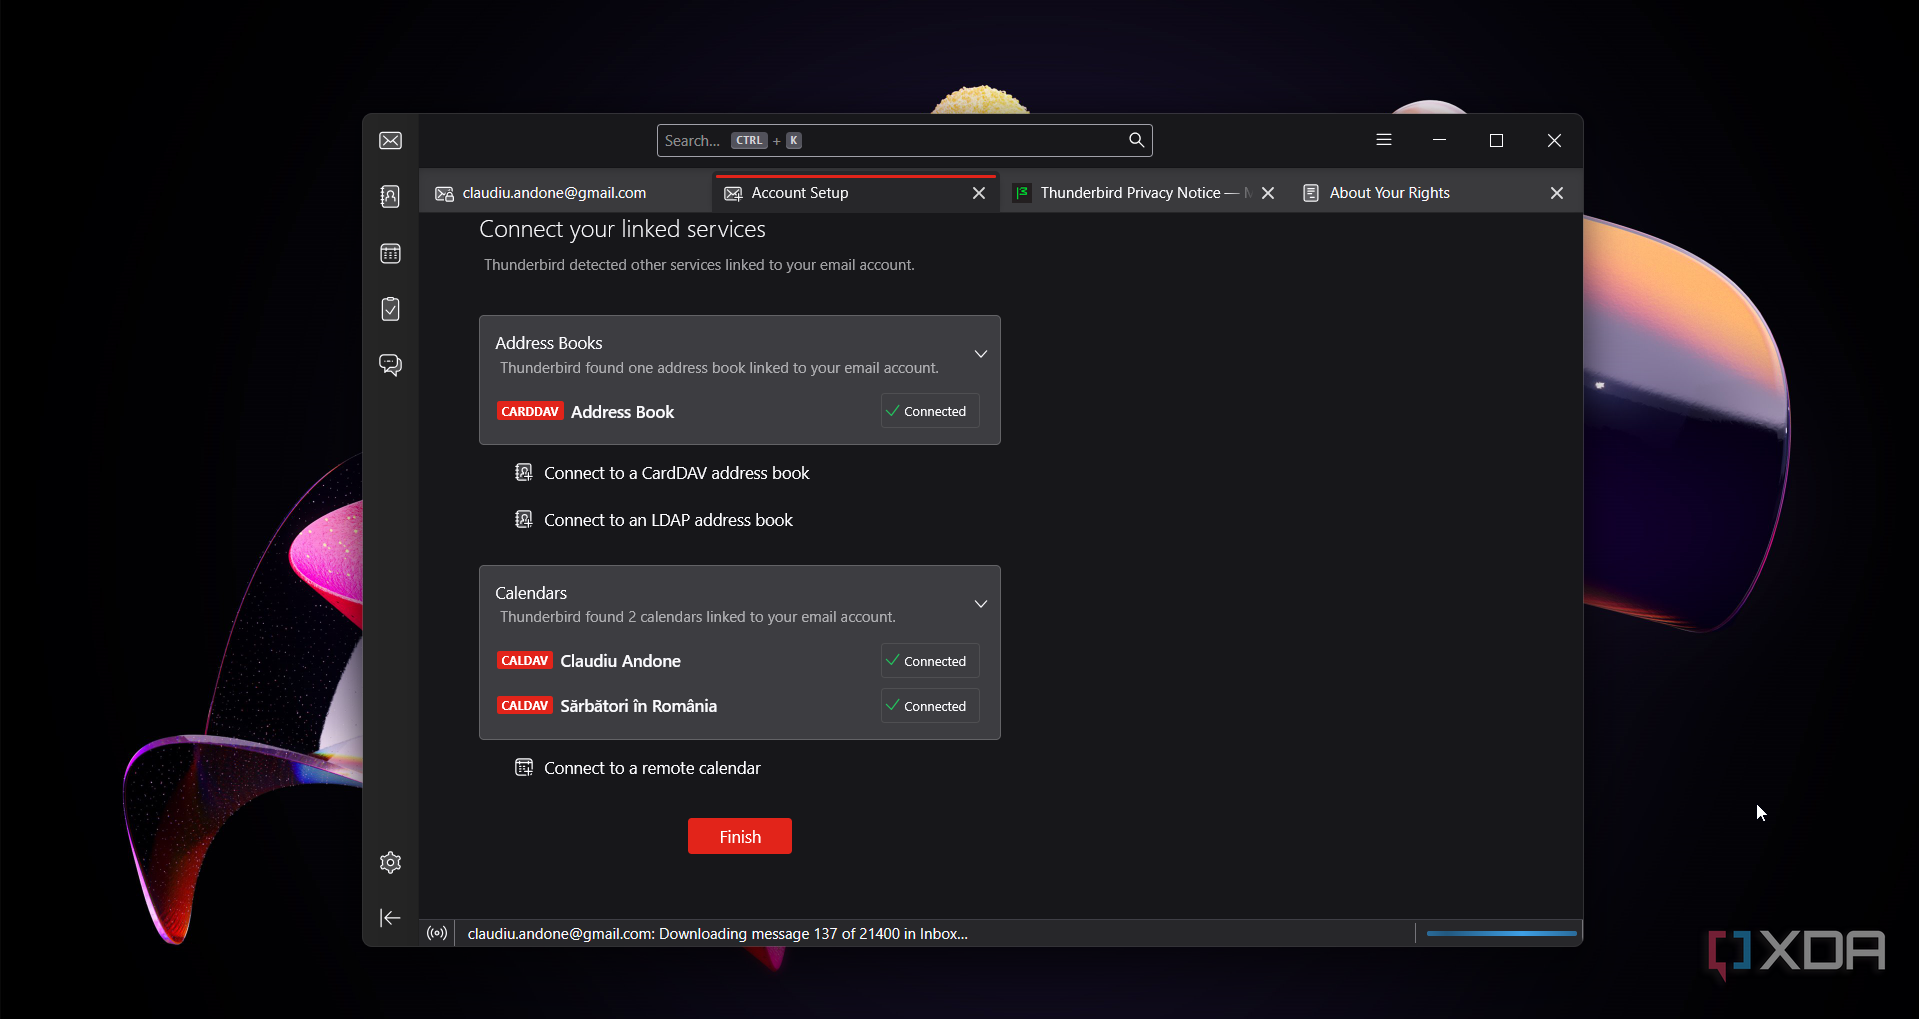This screenshot has height=1019, width=1919.
Task: Close the Account Setup tab
Action: (x=979, y=193)
